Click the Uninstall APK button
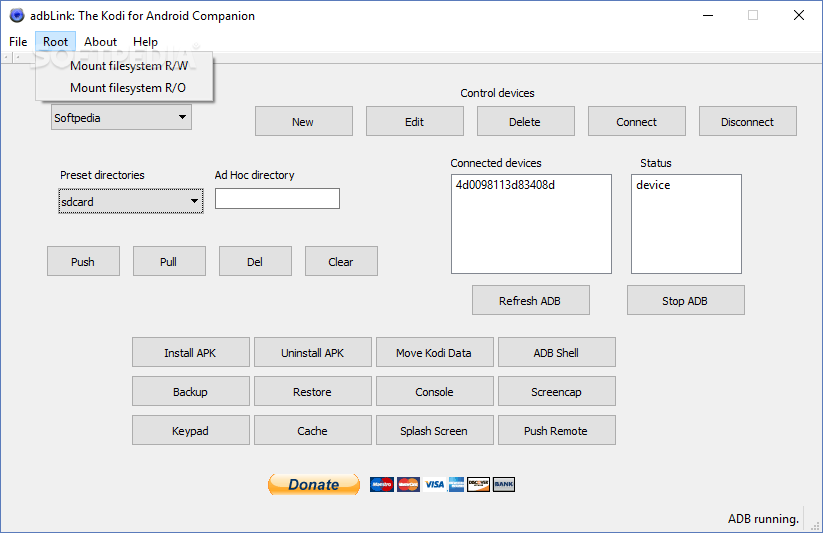This screenshot has width=823, height=533. pos(313,352)
